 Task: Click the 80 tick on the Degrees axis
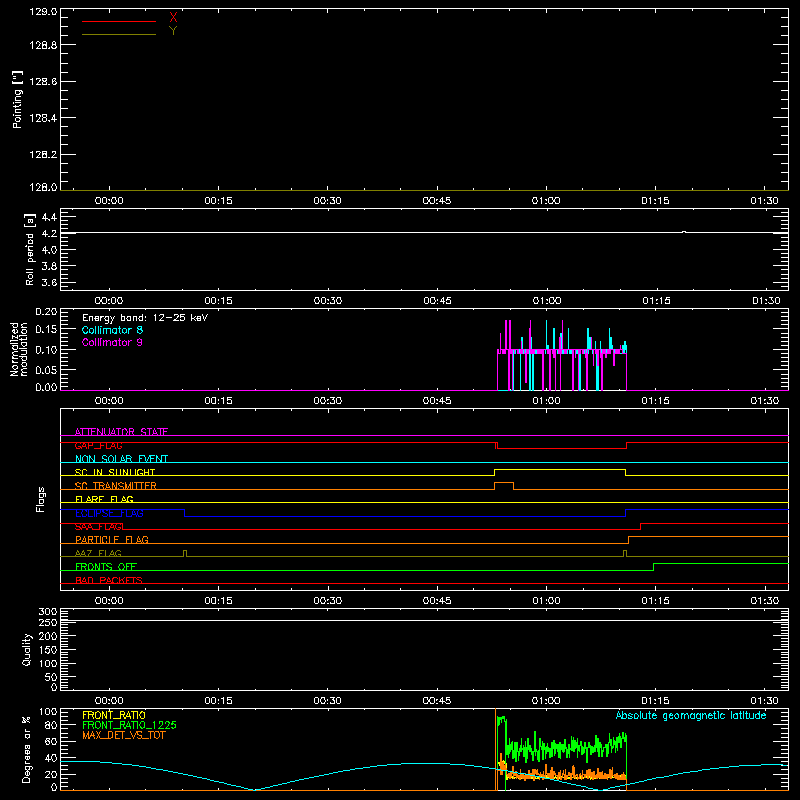coord(51,725)
